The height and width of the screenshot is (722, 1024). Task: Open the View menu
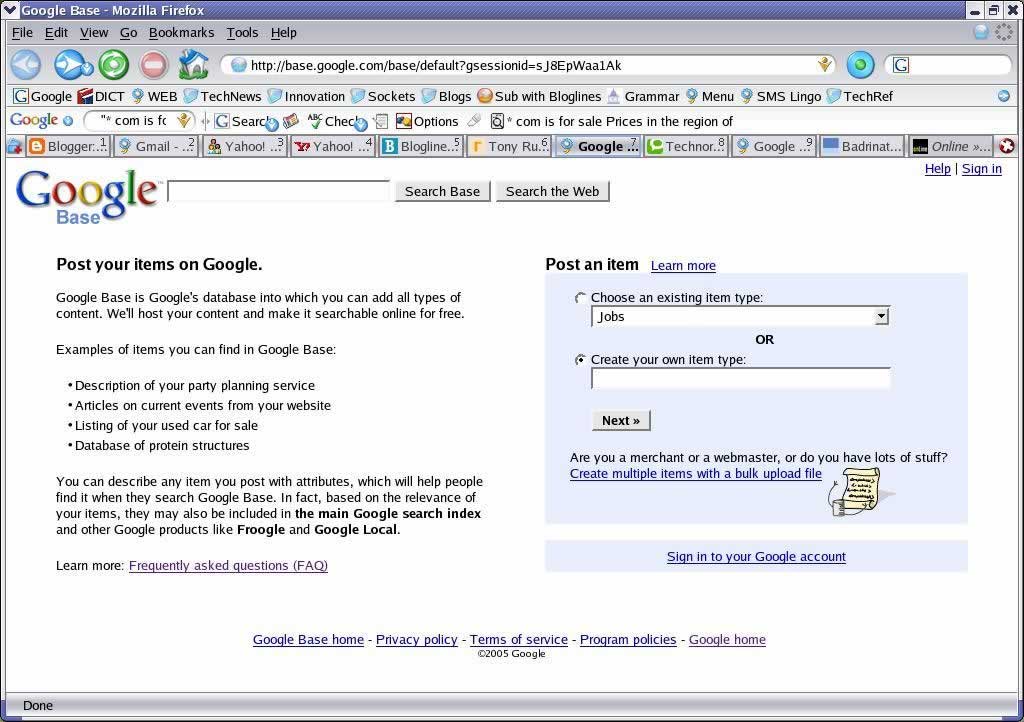94,33
